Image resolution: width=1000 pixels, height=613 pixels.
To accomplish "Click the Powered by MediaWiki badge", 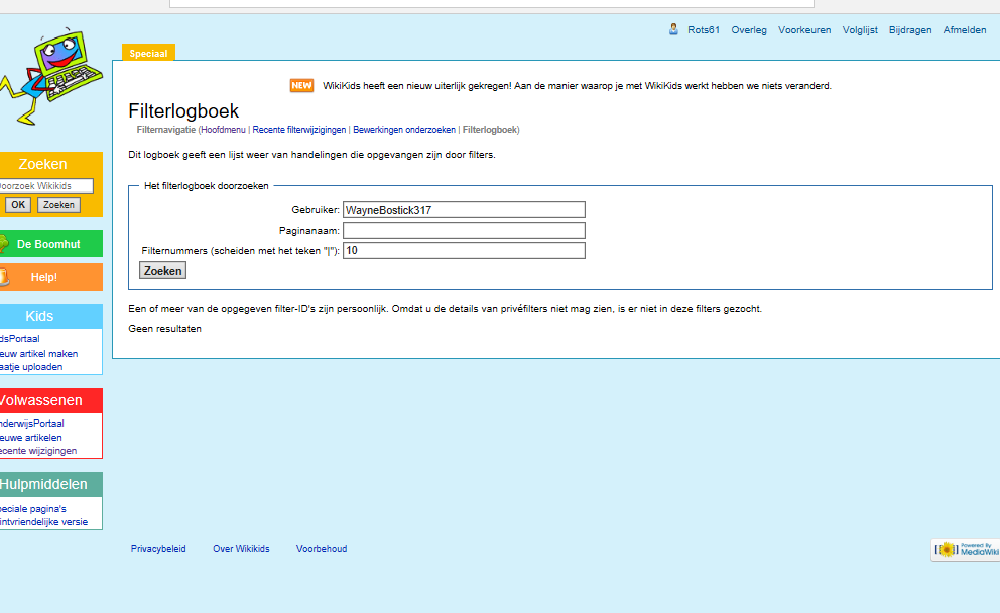I will coord(965,549).
